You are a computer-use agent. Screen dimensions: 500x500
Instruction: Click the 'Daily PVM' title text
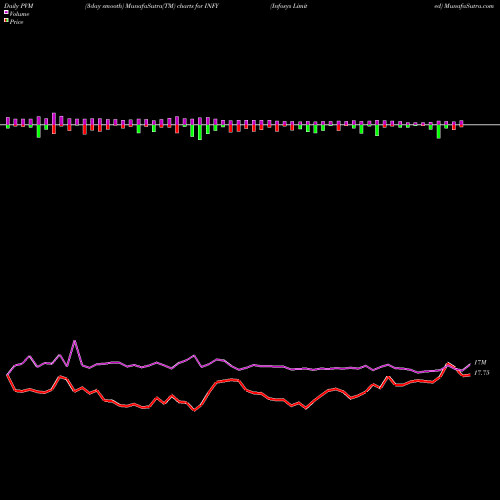point(19,6)
